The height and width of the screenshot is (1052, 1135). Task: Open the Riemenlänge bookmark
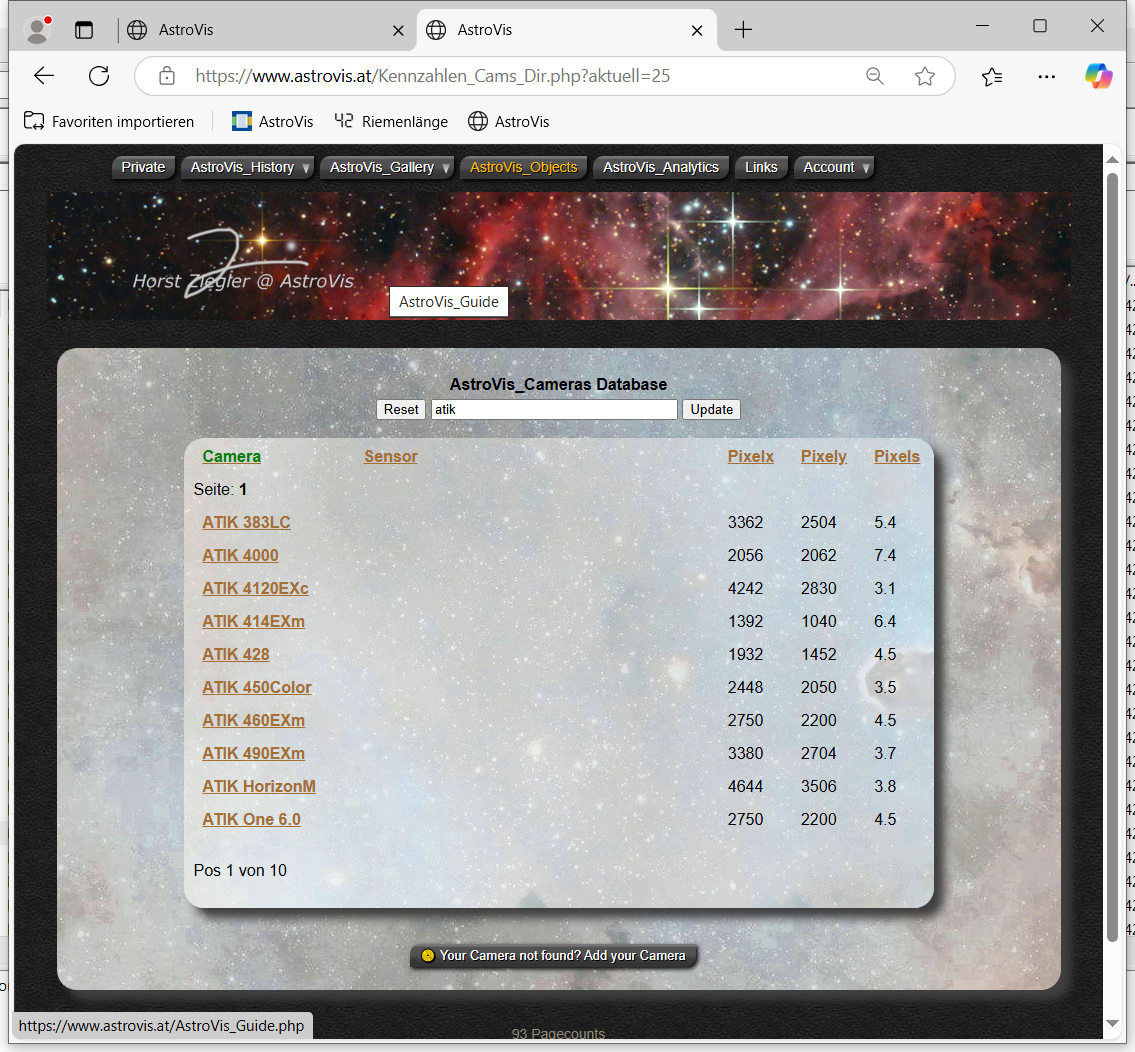(391, 122)
